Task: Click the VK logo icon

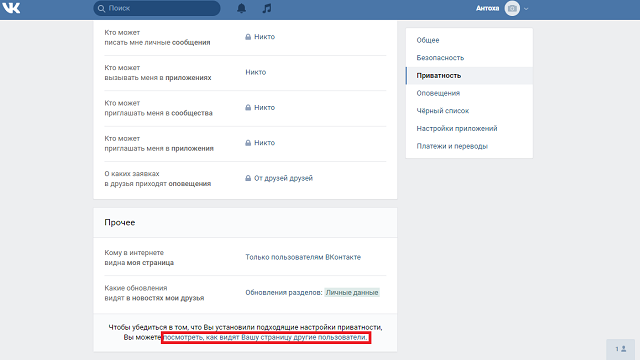Action: pyautogui.click(x=11, y=8)
